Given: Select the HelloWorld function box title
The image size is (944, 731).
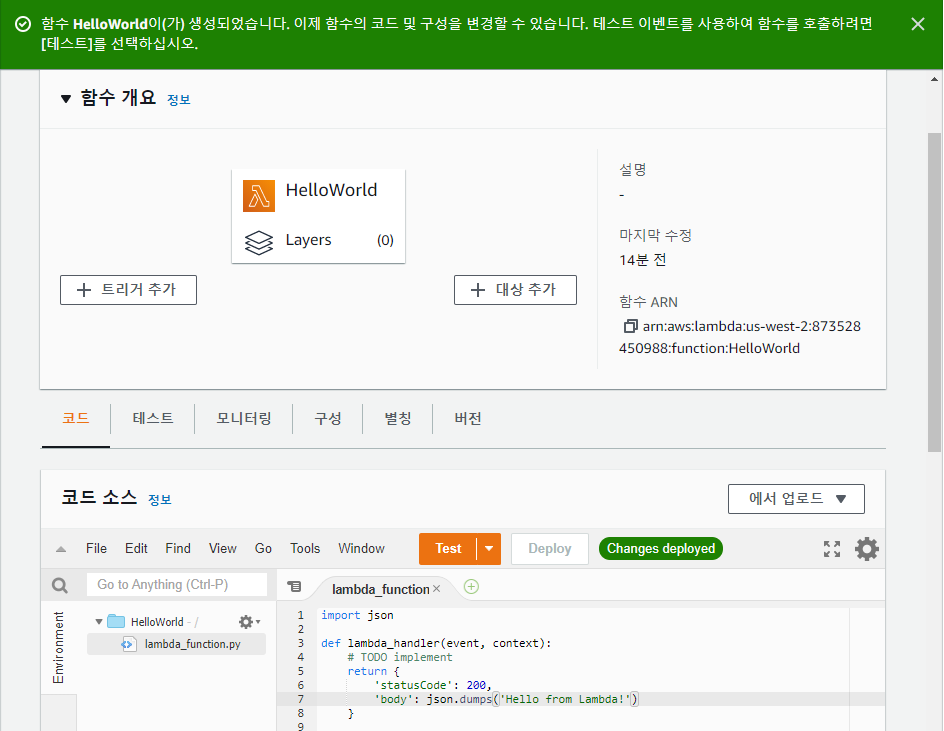Looking at the screenshot, I should click(x=331, y=190).
